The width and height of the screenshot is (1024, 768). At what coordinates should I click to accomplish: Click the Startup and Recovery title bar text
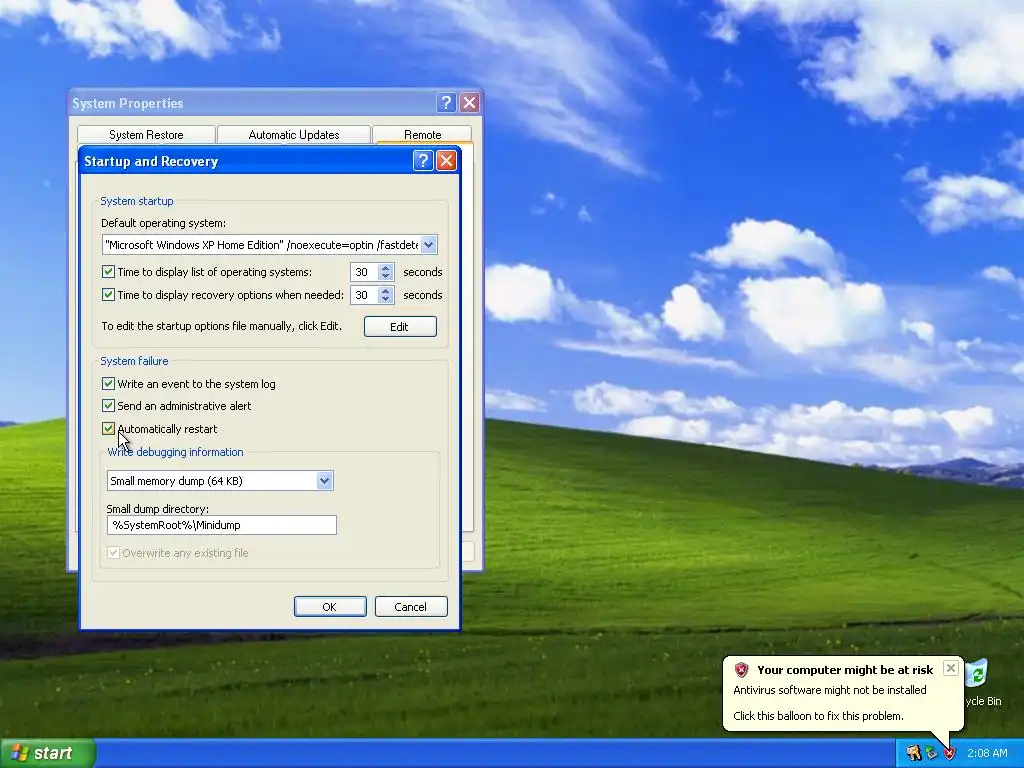point(151,161)
